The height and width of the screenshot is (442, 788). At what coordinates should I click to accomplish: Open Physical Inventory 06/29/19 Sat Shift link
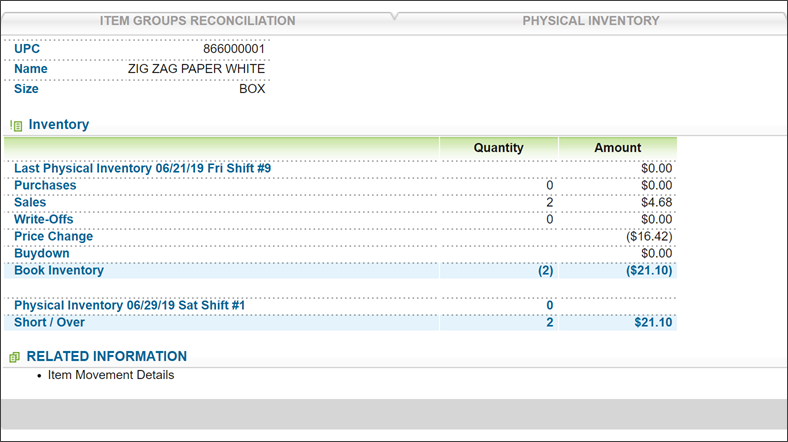[x=129, y=305]
